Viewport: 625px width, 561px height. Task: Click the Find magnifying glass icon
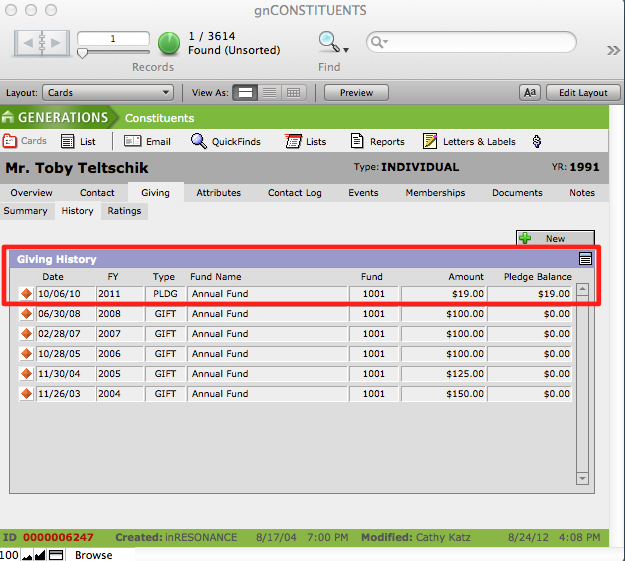pos(327,42)
